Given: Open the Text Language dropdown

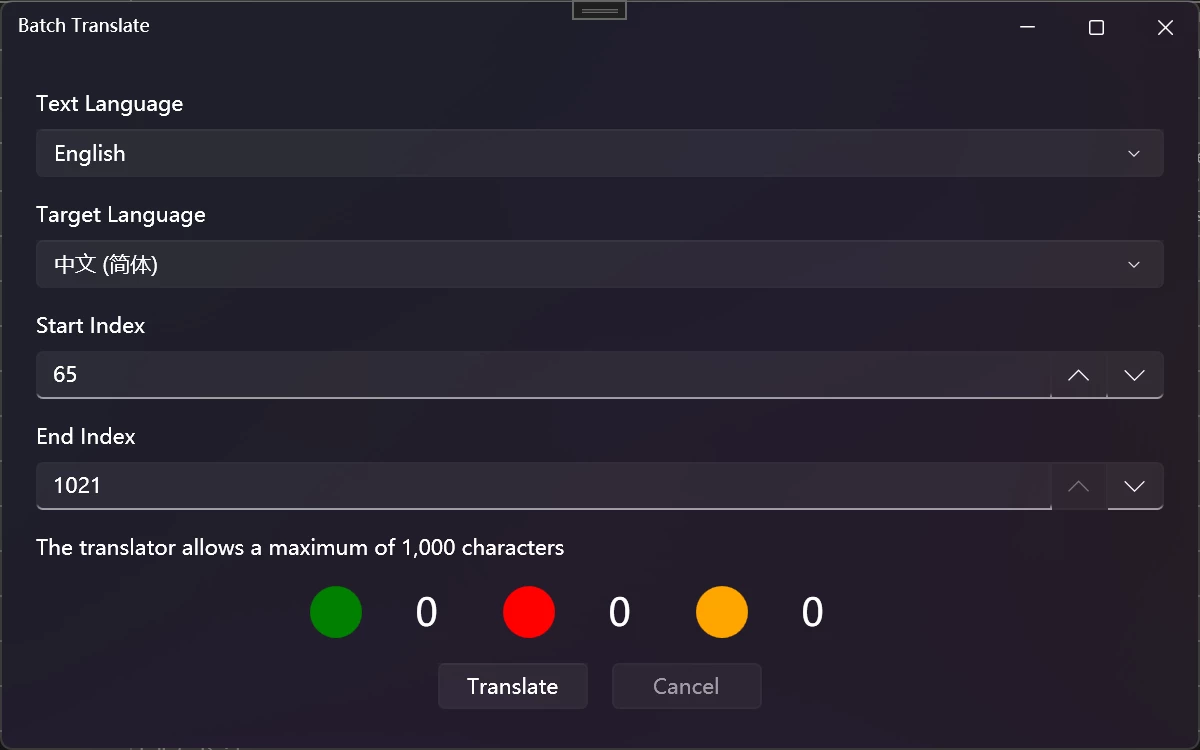Looking at the screenshot, I should [x=600, y=153].
